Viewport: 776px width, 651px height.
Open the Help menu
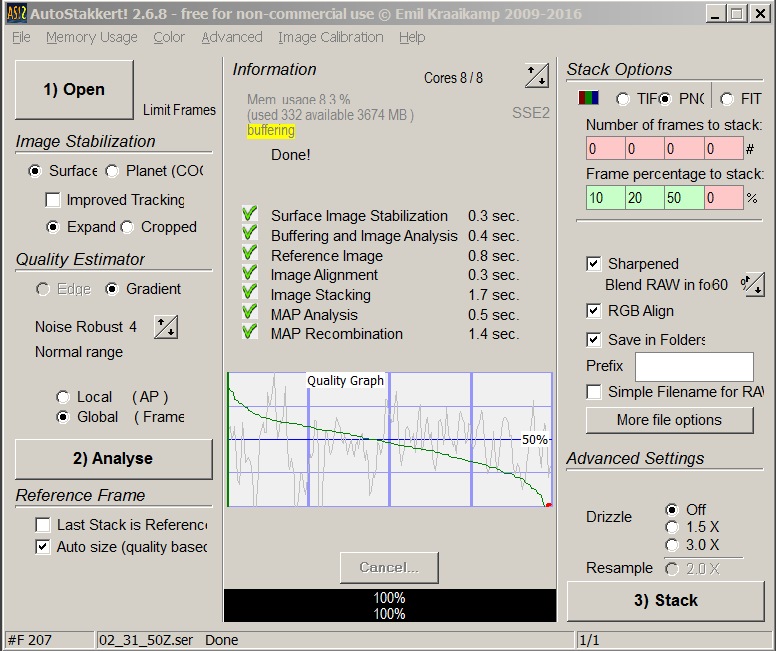[412, 37]
